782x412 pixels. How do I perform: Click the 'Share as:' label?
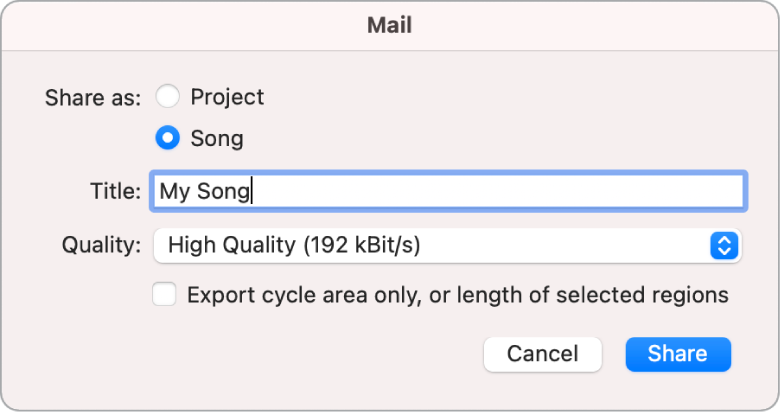pos(93,98)
